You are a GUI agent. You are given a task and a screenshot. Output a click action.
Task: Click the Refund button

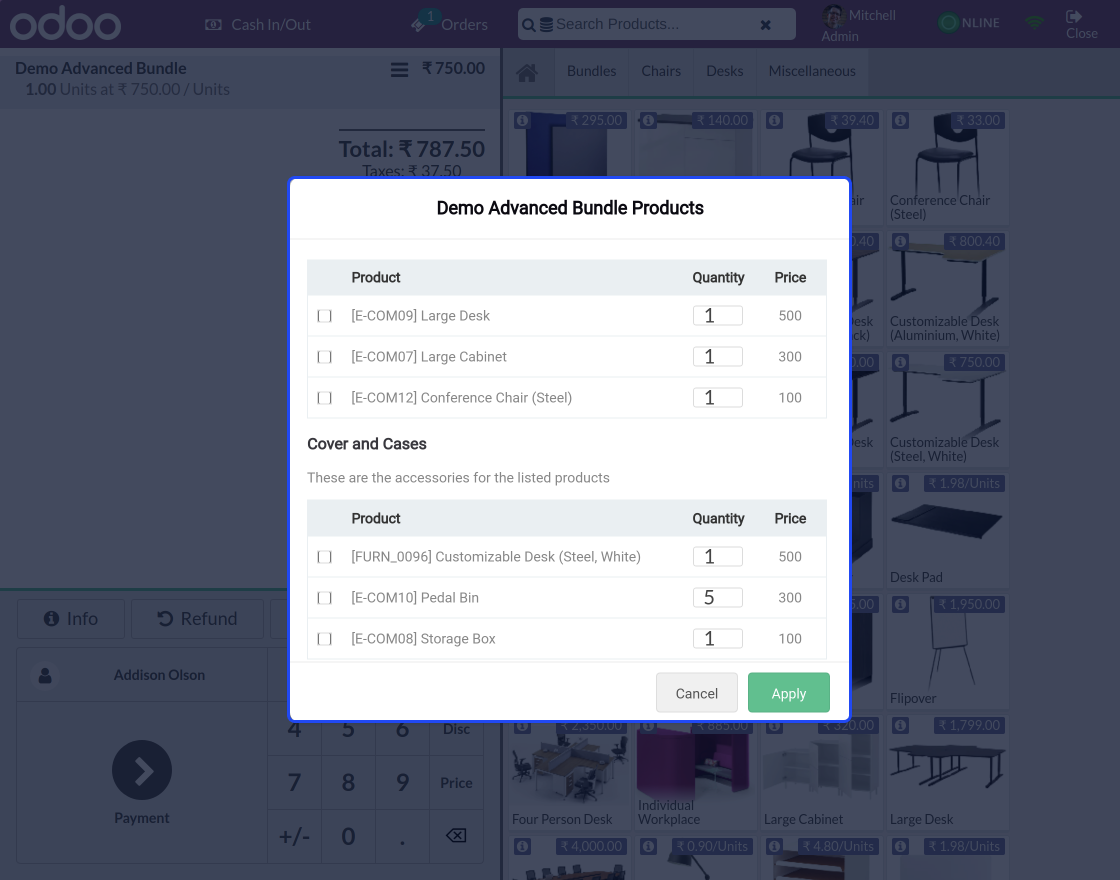(197, 619)
